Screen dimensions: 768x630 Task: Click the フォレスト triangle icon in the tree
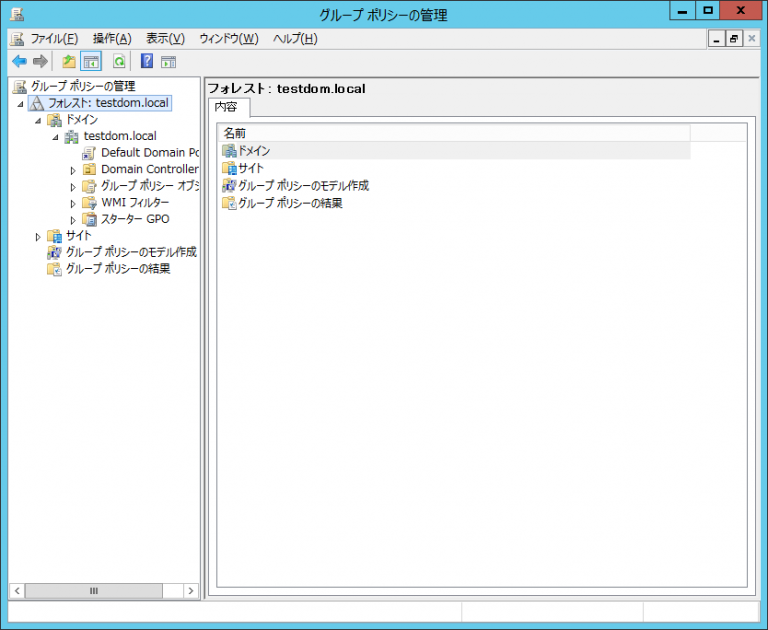pos(38,103)
